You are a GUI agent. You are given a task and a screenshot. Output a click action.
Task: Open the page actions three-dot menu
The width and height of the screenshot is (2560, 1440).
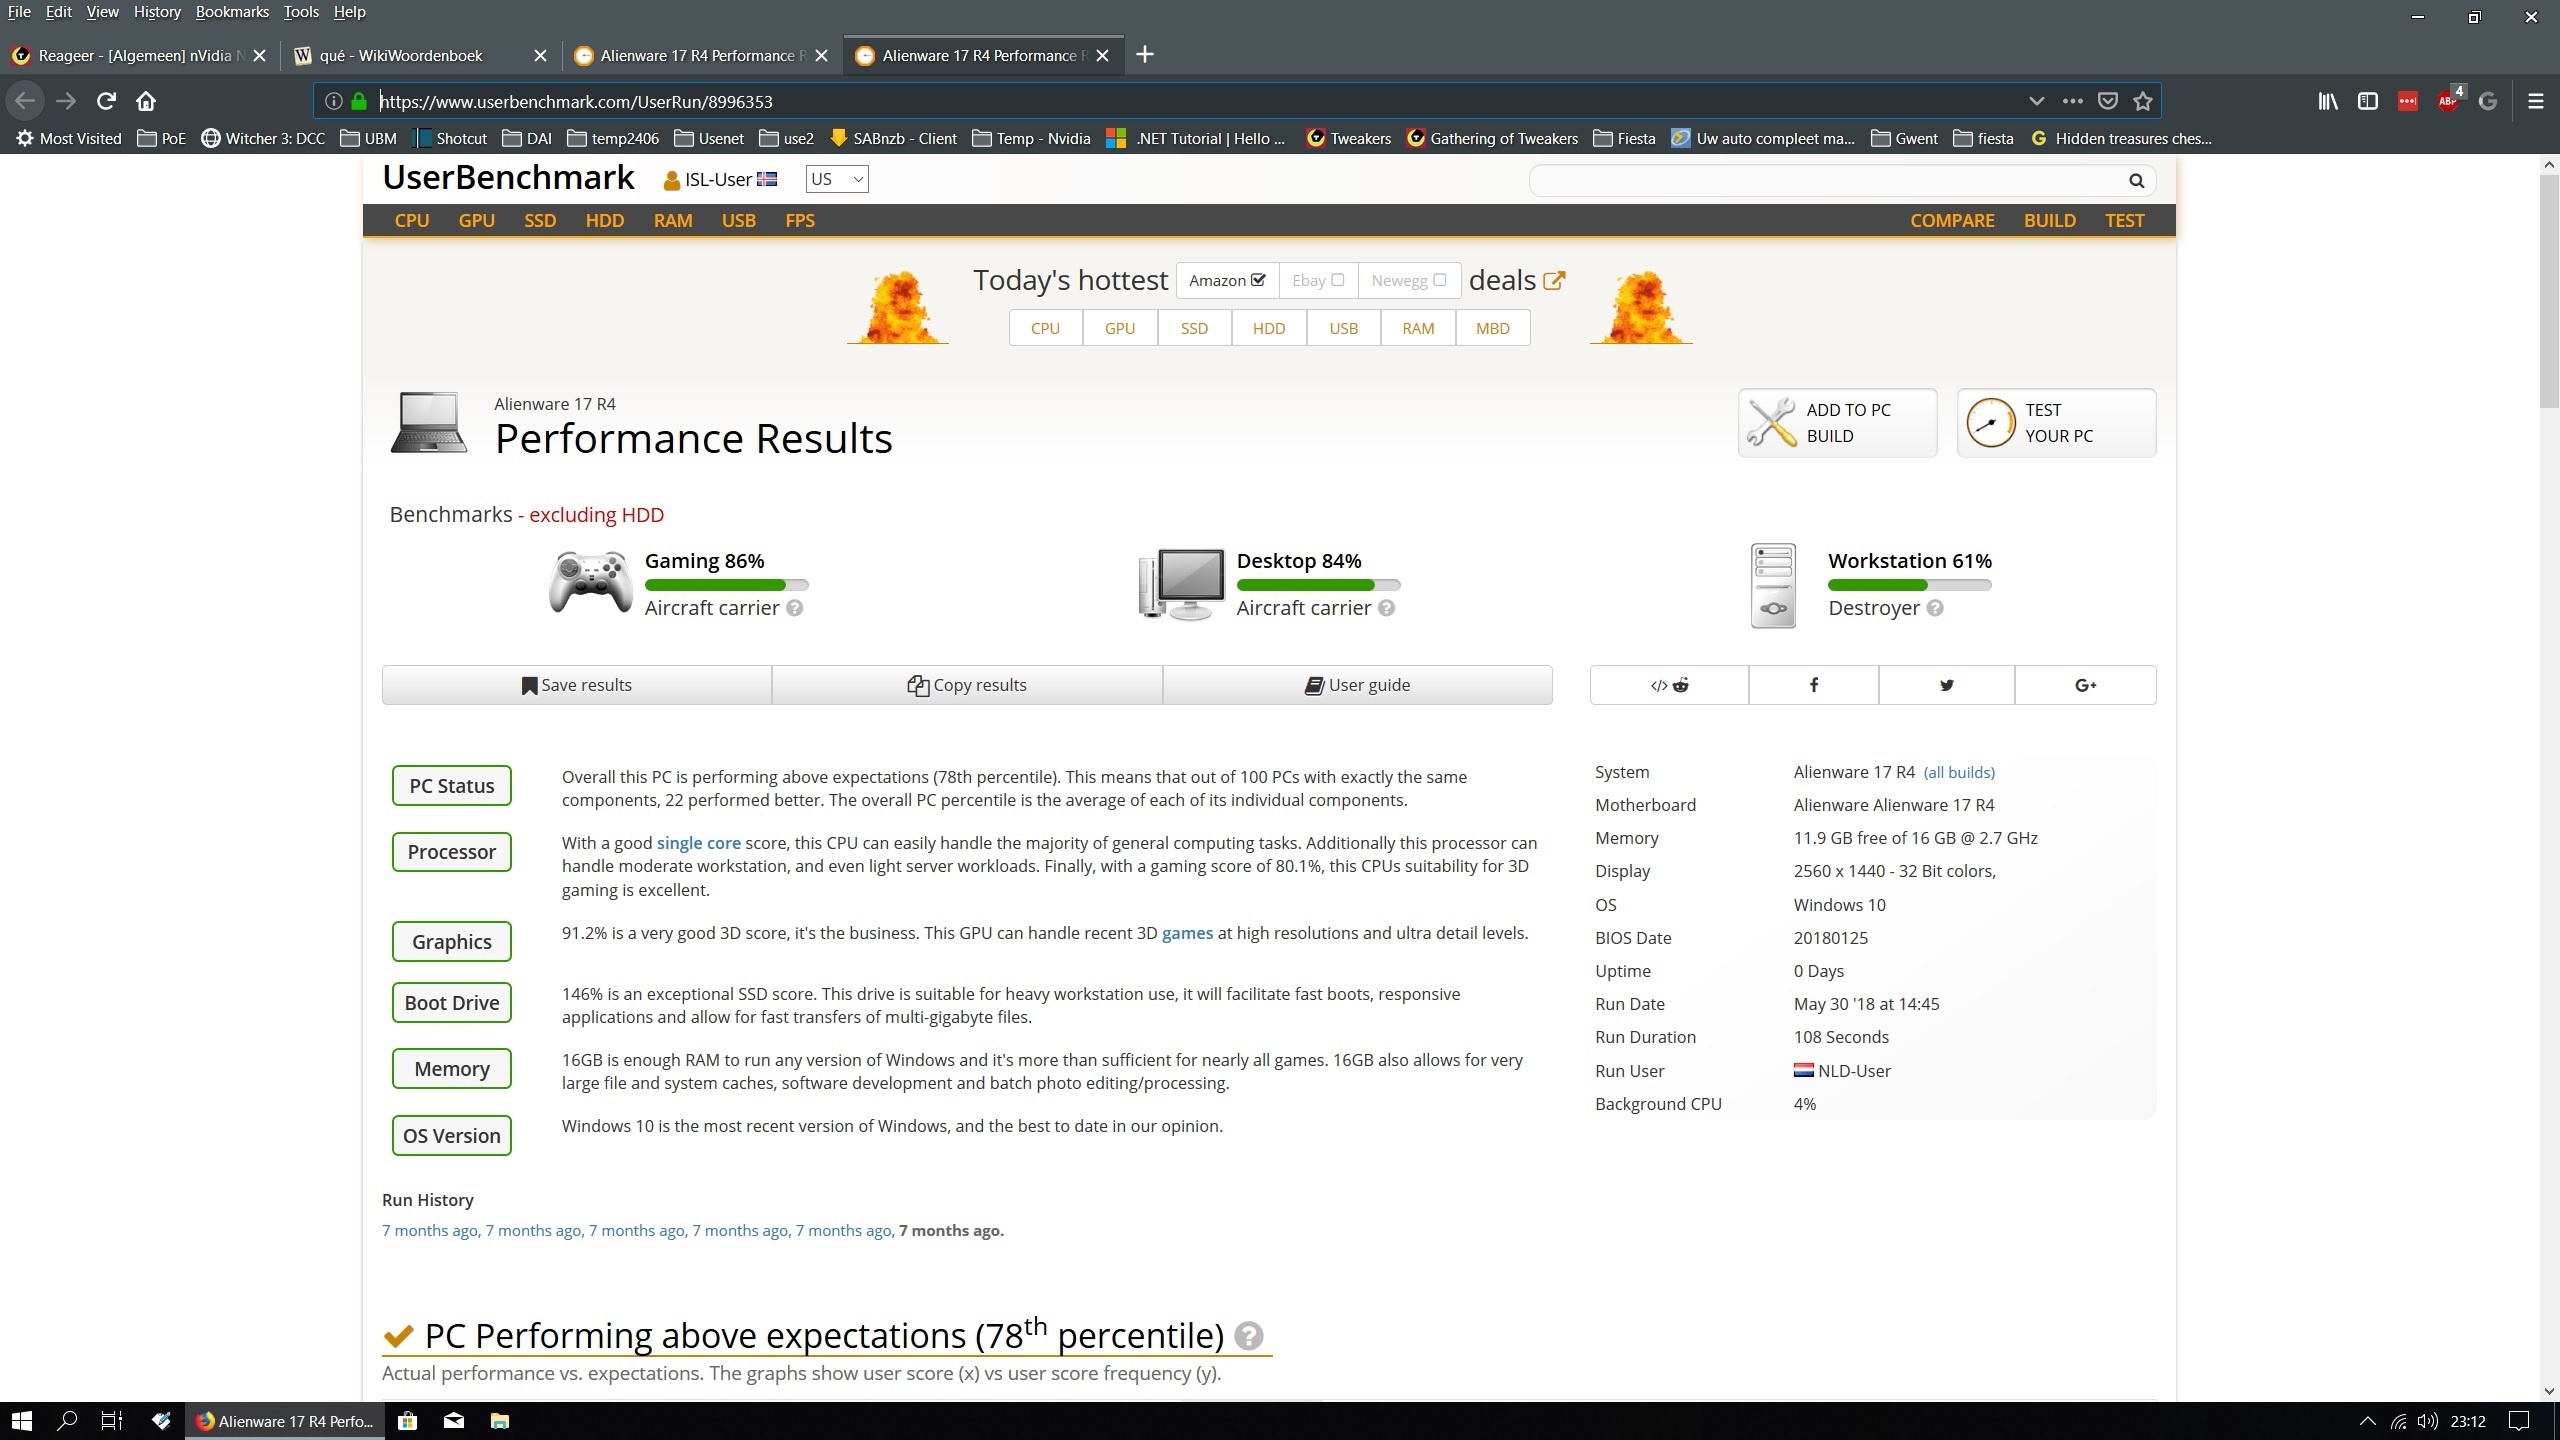click(2072, 101)
